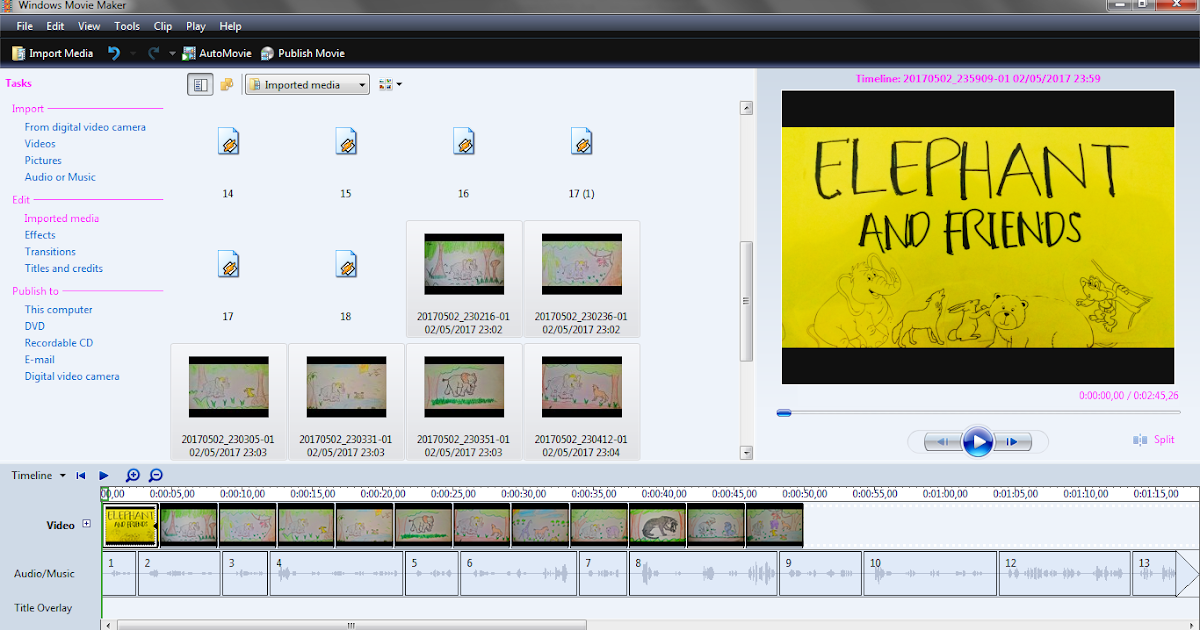The height and width of the screenshot is (630, 1200).
Task: Select audio file icon 17 (1)
Action: coord(582,141)
